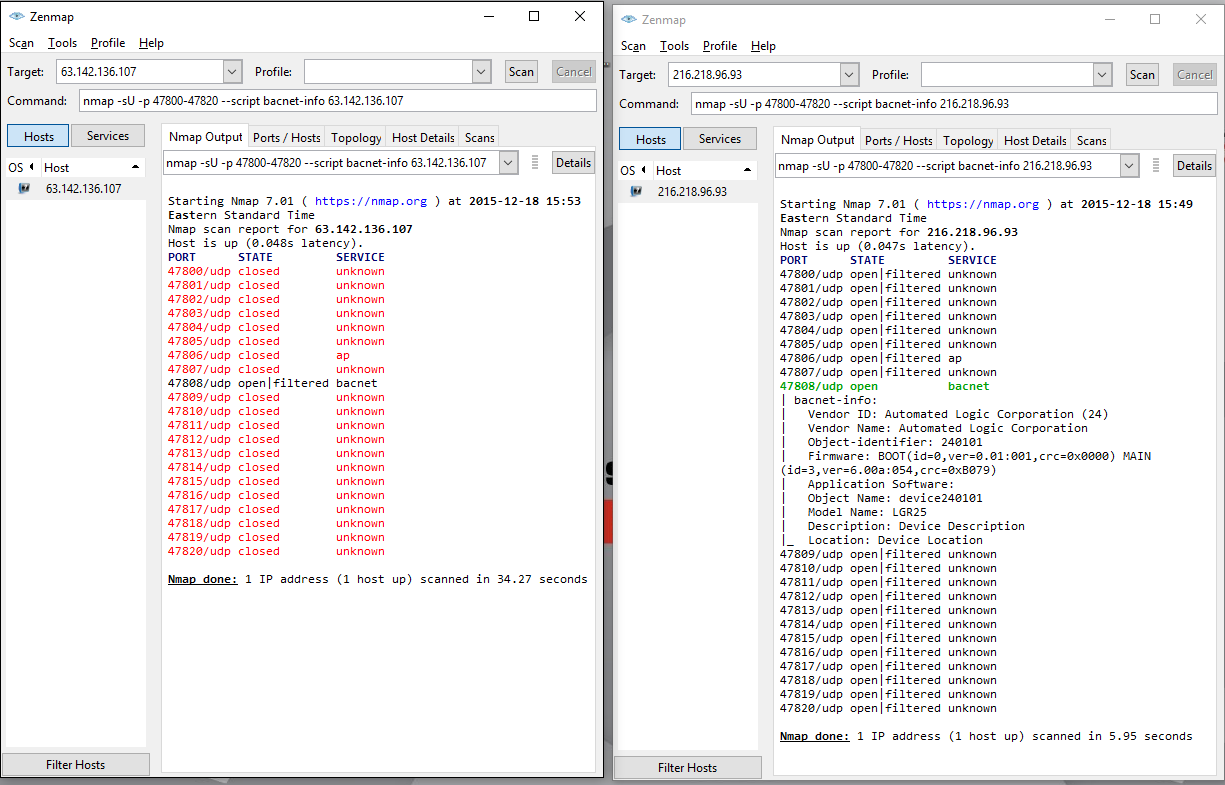Open Profile menu in right window

[720, 46]
